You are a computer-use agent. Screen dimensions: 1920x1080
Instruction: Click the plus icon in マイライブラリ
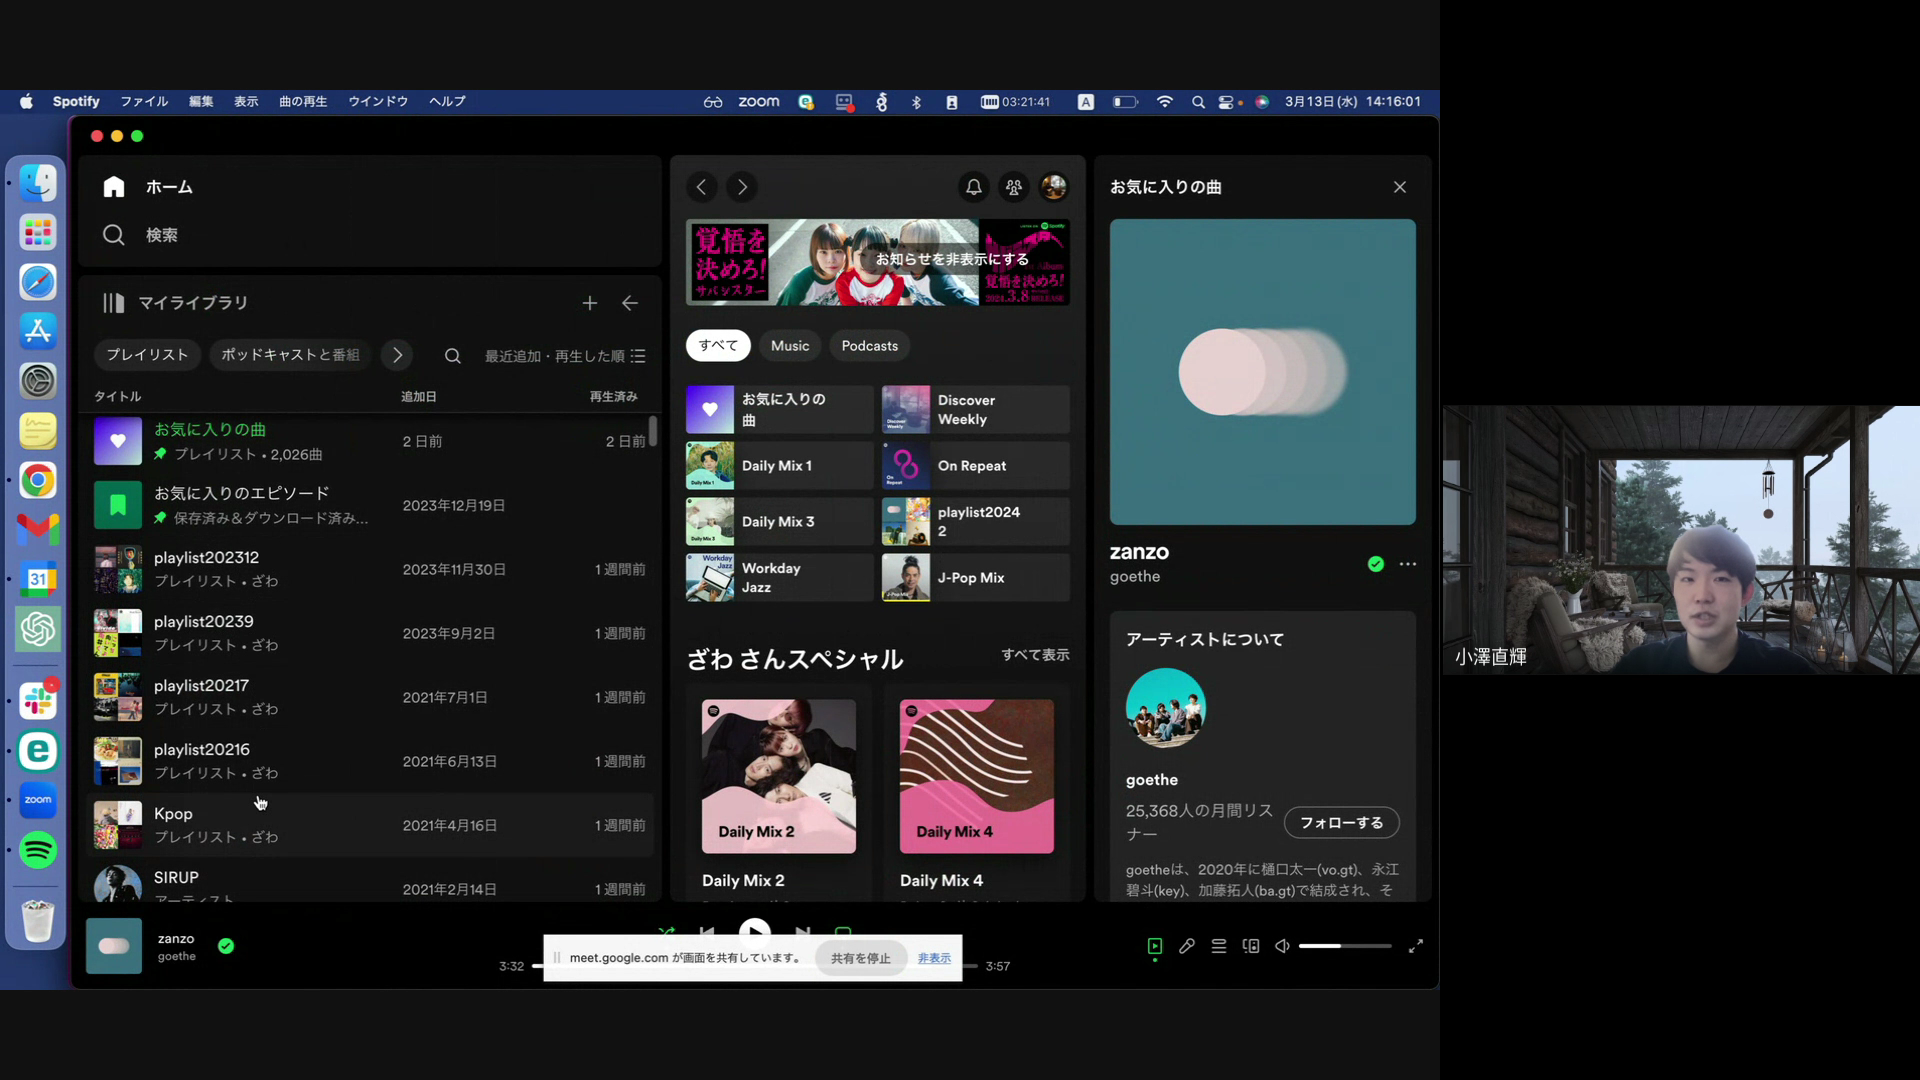coord(589,303)
